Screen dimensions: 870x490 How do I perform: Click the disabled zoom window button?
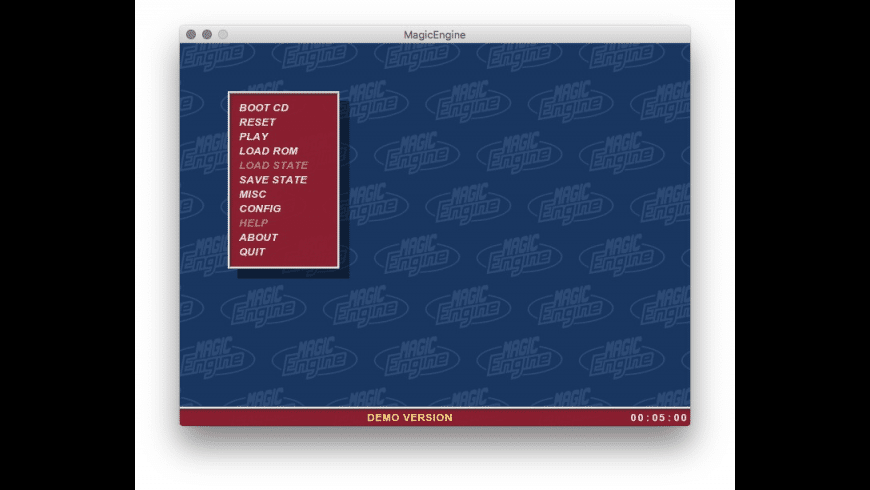click(223, 34)
